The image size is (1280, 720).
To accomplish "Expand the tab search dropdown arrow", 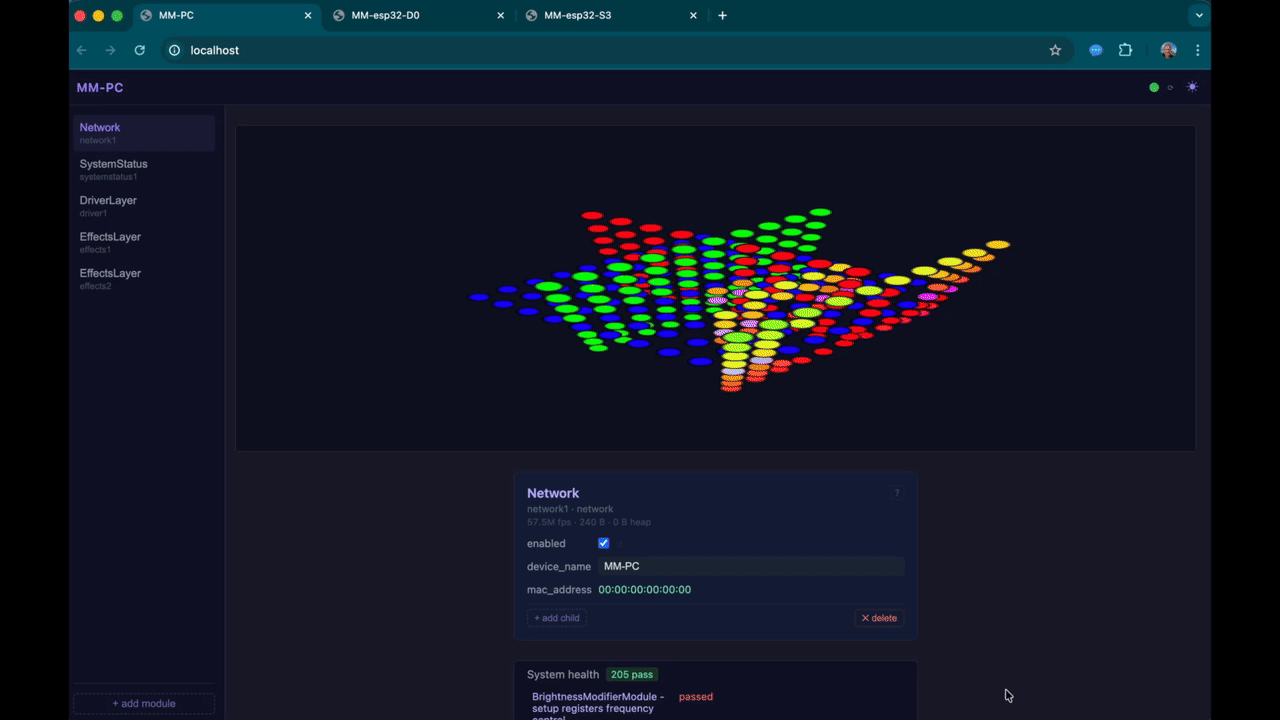I will click(1198, 15).
